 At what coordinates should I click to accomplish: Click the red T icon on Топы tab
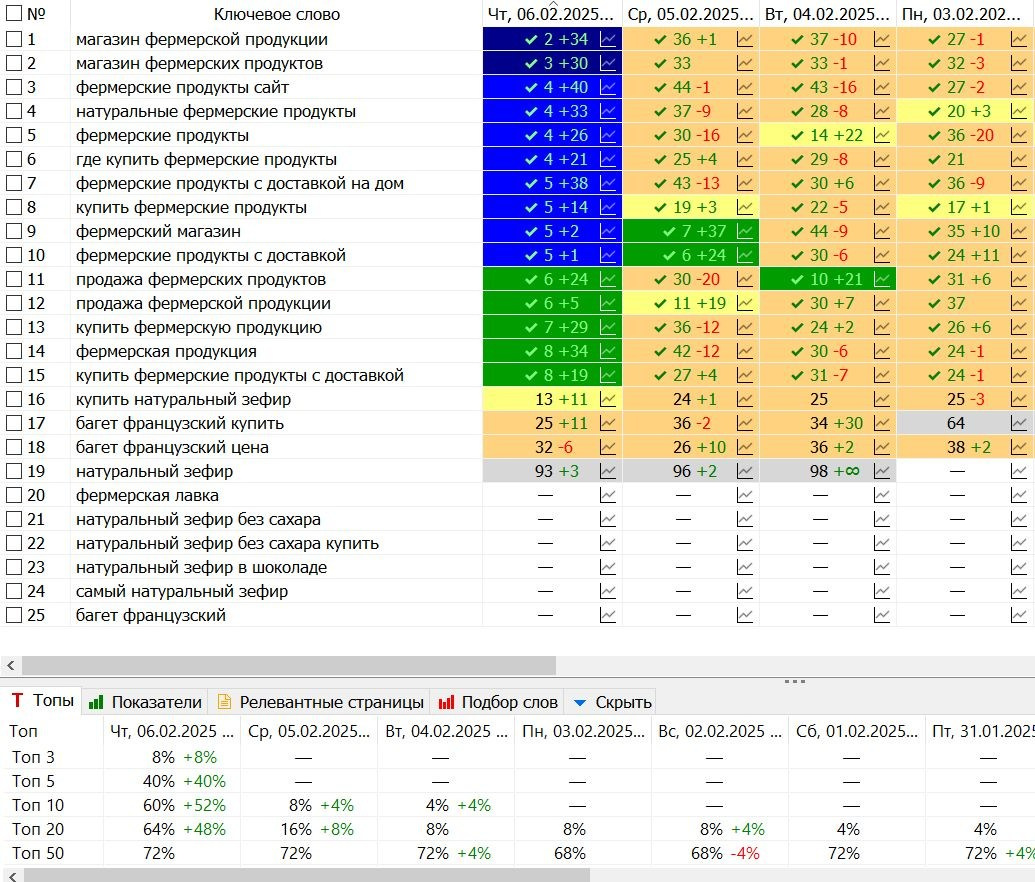(x=20, y=701)
